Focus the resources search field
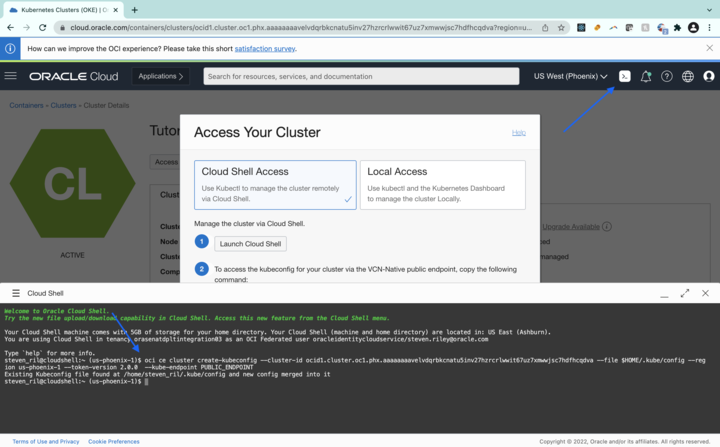This screenshot has height=447, width=720. 361,76
